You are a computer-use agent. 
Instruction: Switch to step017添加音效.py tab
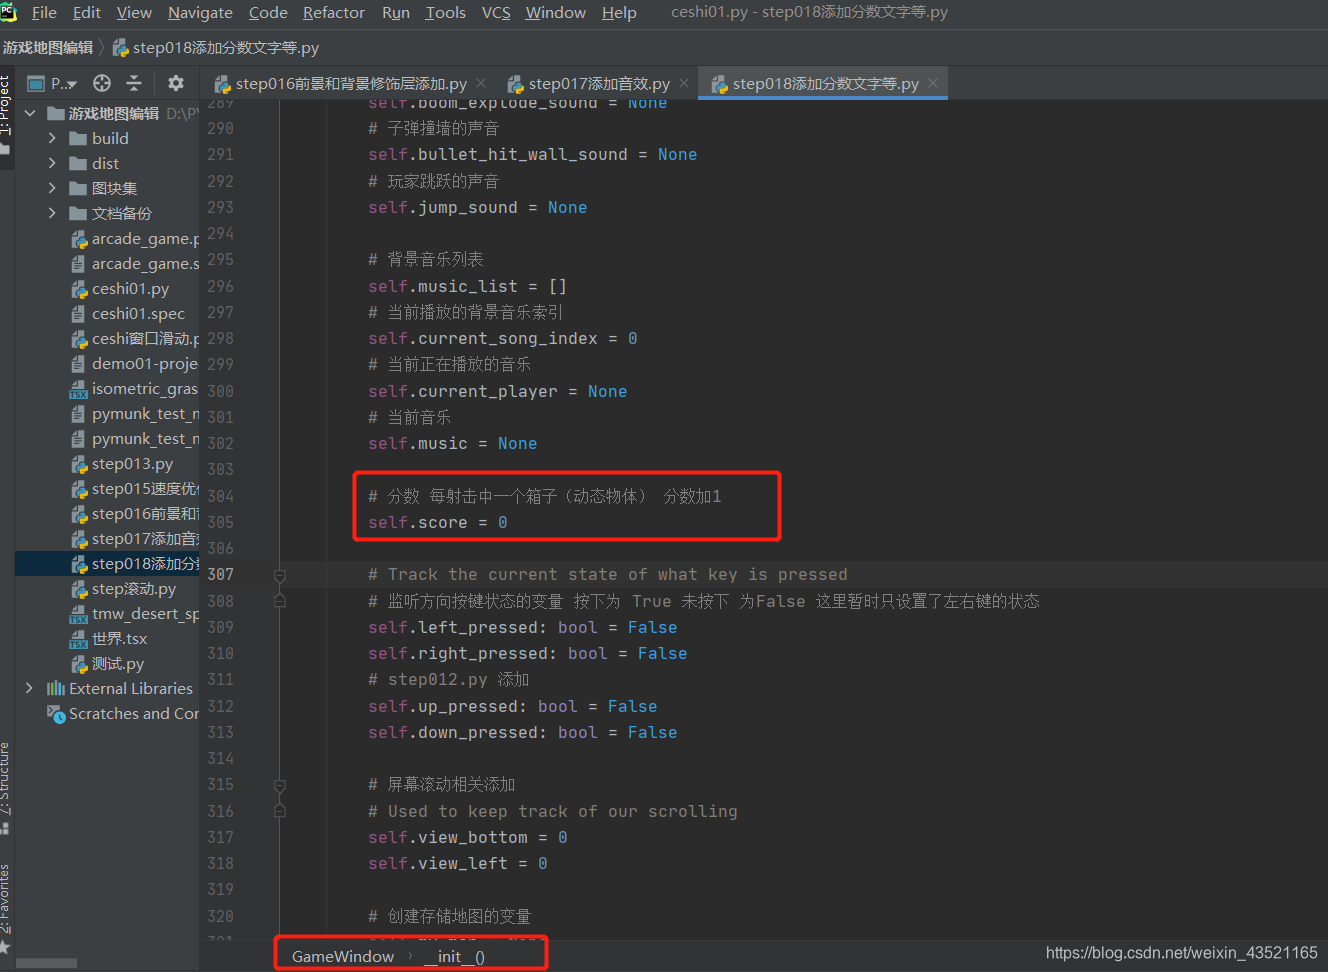(599, 84)
